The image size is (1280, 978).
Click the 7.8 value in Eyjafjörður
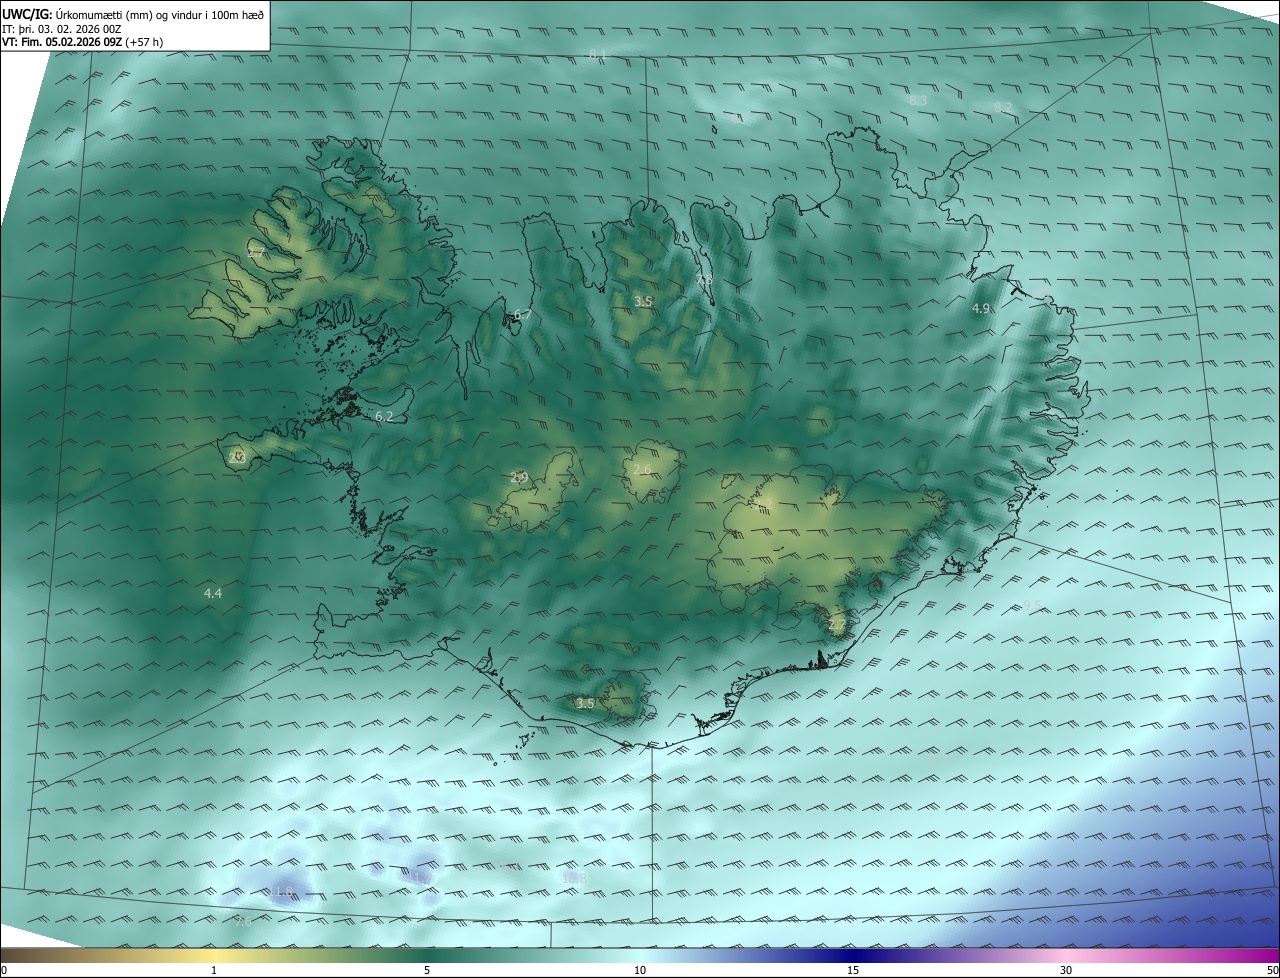coord(705,280)
